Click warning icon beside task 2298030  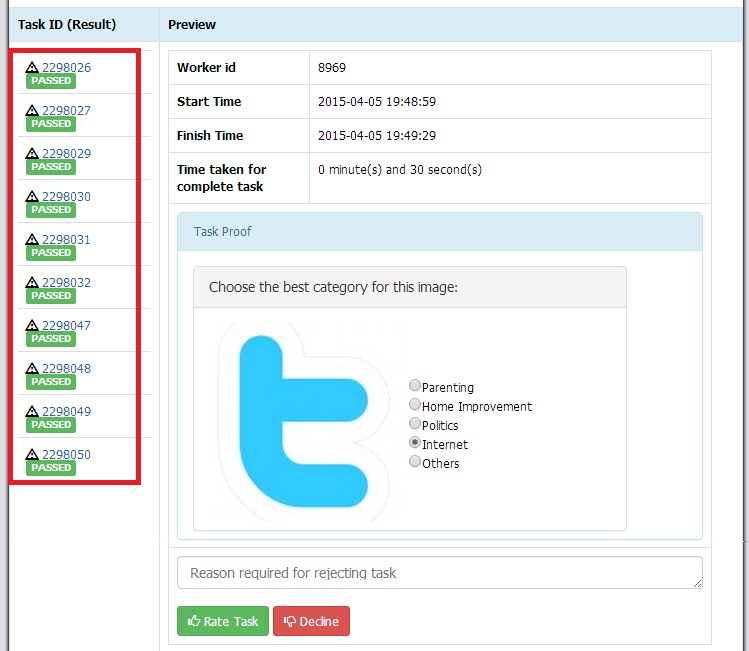[32, 196]
